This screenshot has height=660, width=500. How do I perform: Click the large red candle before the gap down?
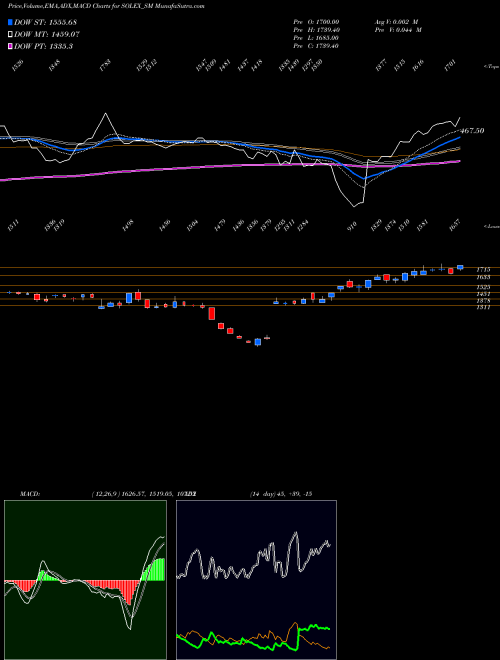point(212,314)
